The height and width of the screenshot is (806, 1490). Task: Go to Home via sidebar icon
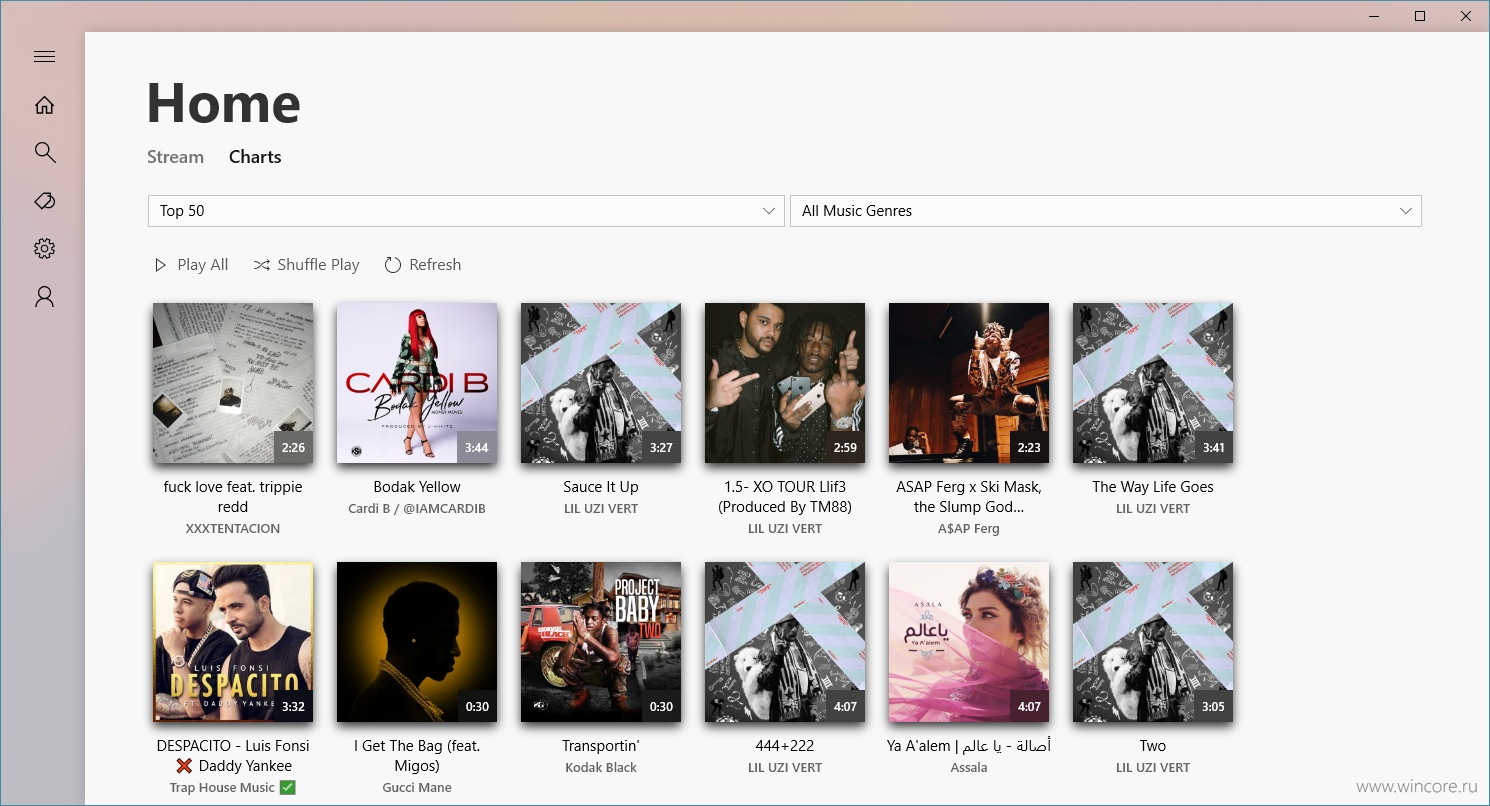coord(44,105)
